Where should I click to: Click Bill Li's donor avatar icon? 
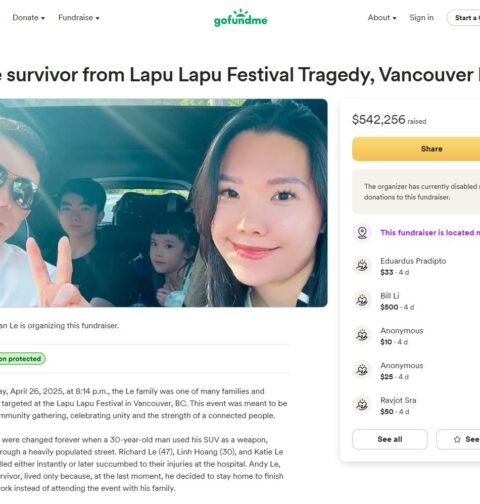tap(362, 301)
